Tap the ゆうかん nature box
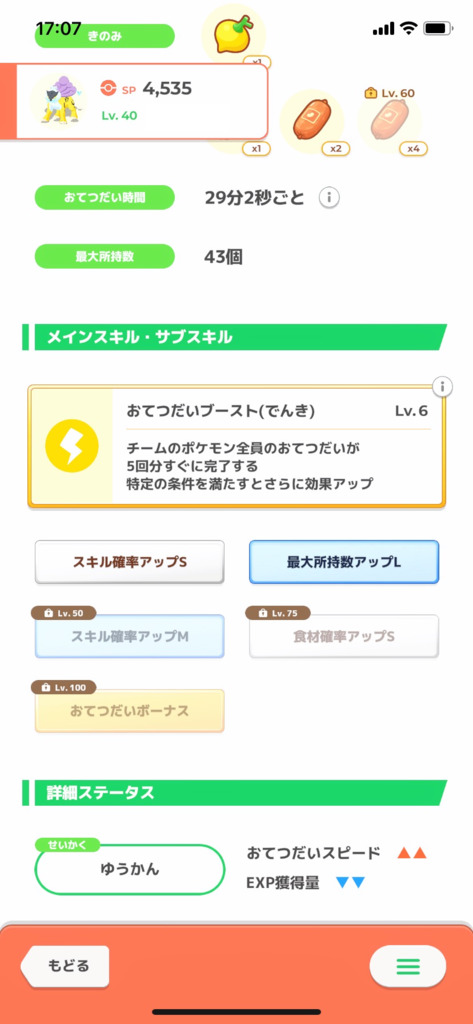This screenshot has width=473, height=1024. click(129, 869)
